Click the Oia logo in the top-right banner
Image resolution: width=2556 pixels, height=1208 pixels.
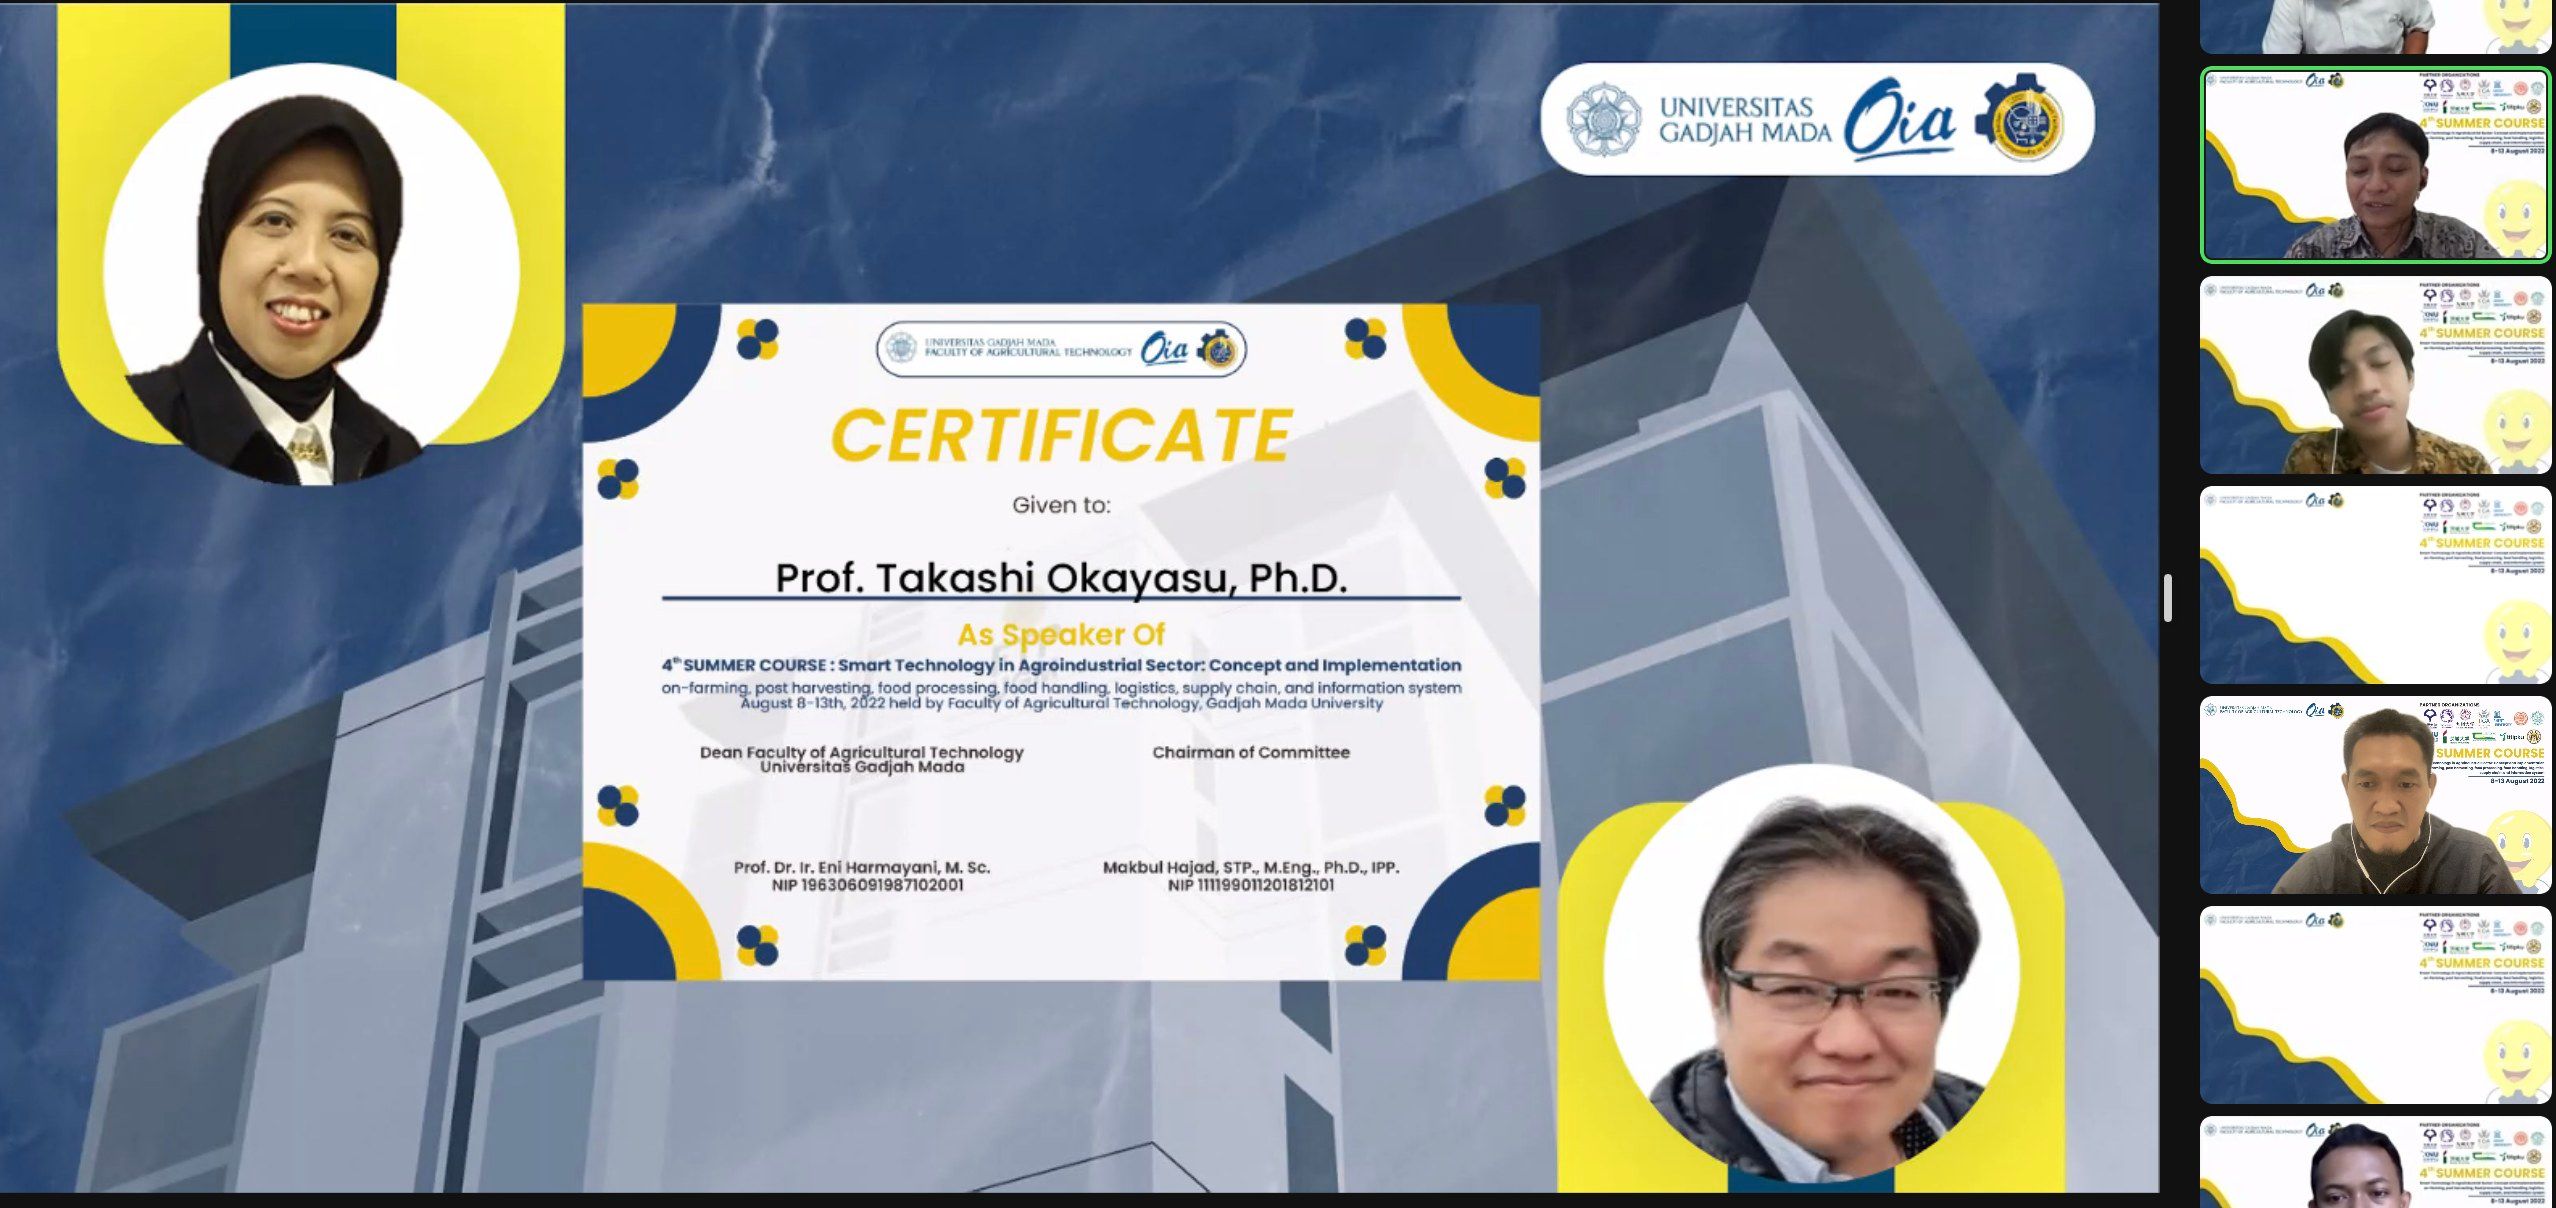click(1900, 119)
